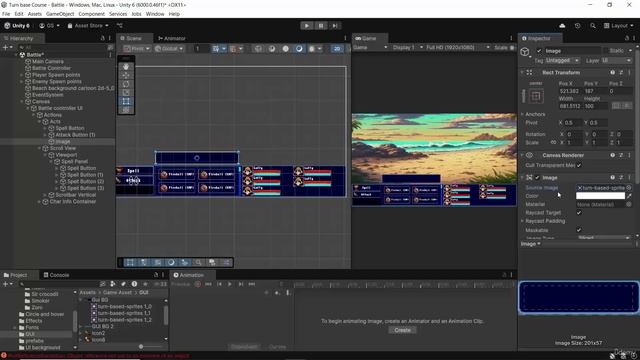Adjust Project icon size slider
The width and height of the screenshot is (640, 360).
[141, 347]
